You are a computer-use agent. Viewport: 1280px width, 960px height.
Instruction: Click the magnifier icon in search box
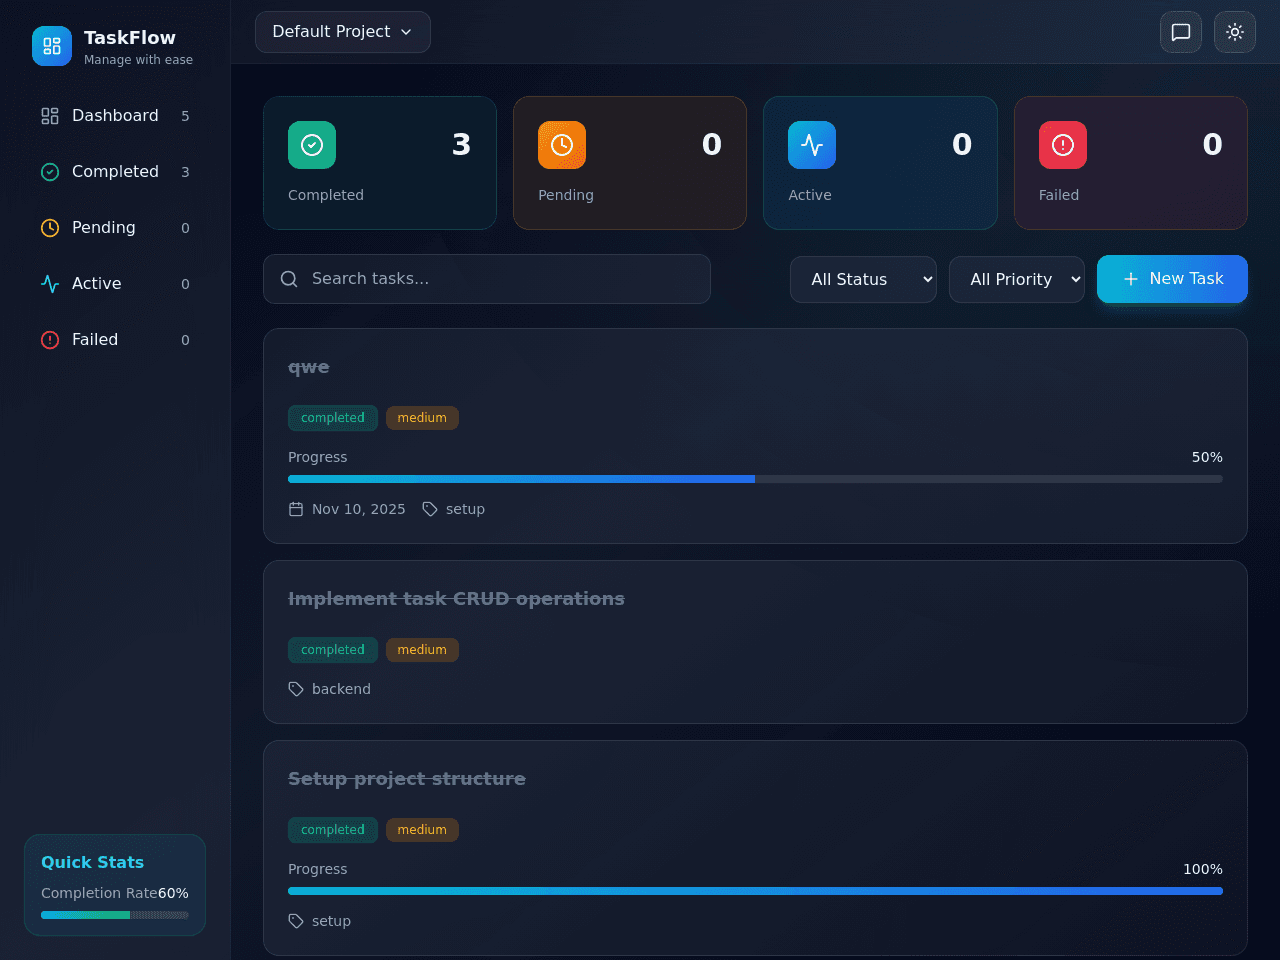pyautogui.click(x=289, y=279)
